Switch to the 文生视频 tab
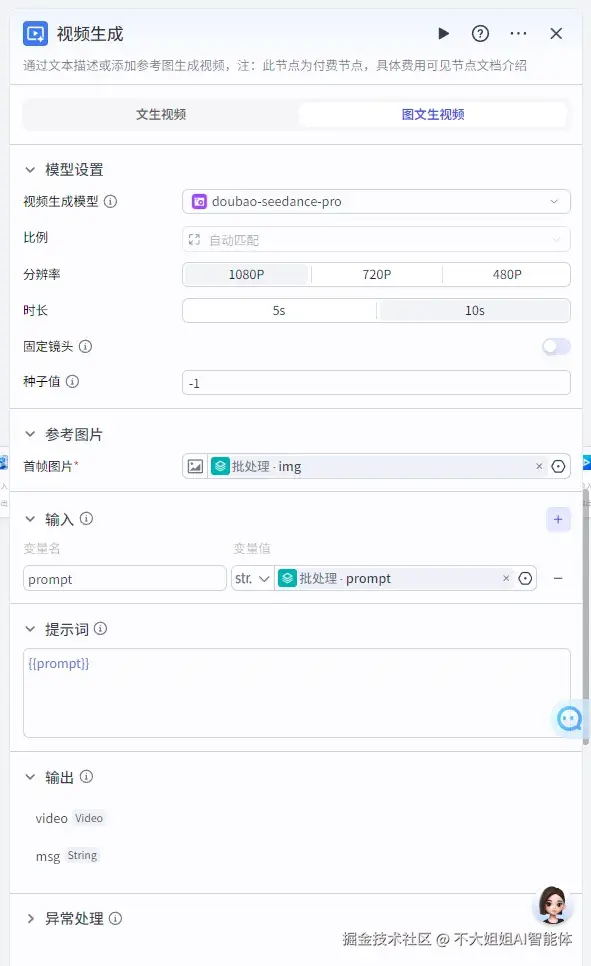This screenshot has width=591, height=966. (x=161, y=115)
